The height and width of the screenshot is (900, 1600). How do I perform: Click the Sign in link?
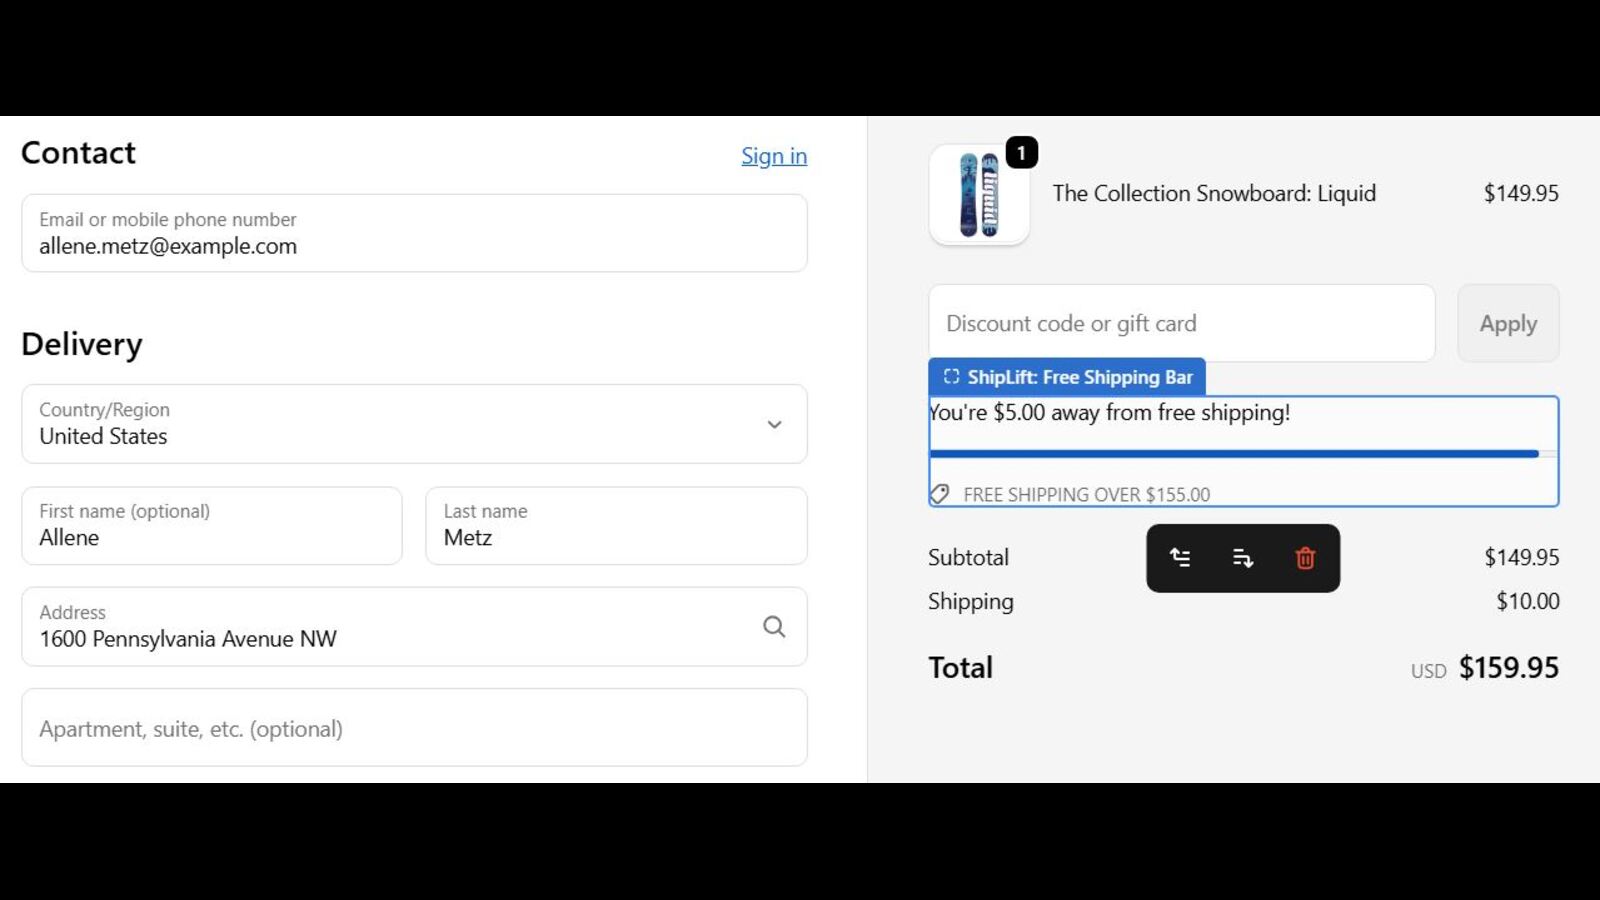774,156
